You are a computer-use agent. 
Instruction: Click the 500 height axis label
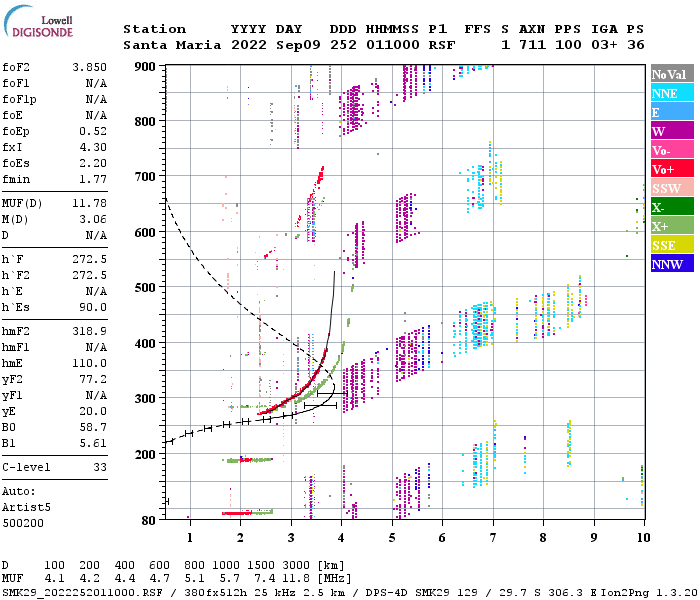pos(145,288)
